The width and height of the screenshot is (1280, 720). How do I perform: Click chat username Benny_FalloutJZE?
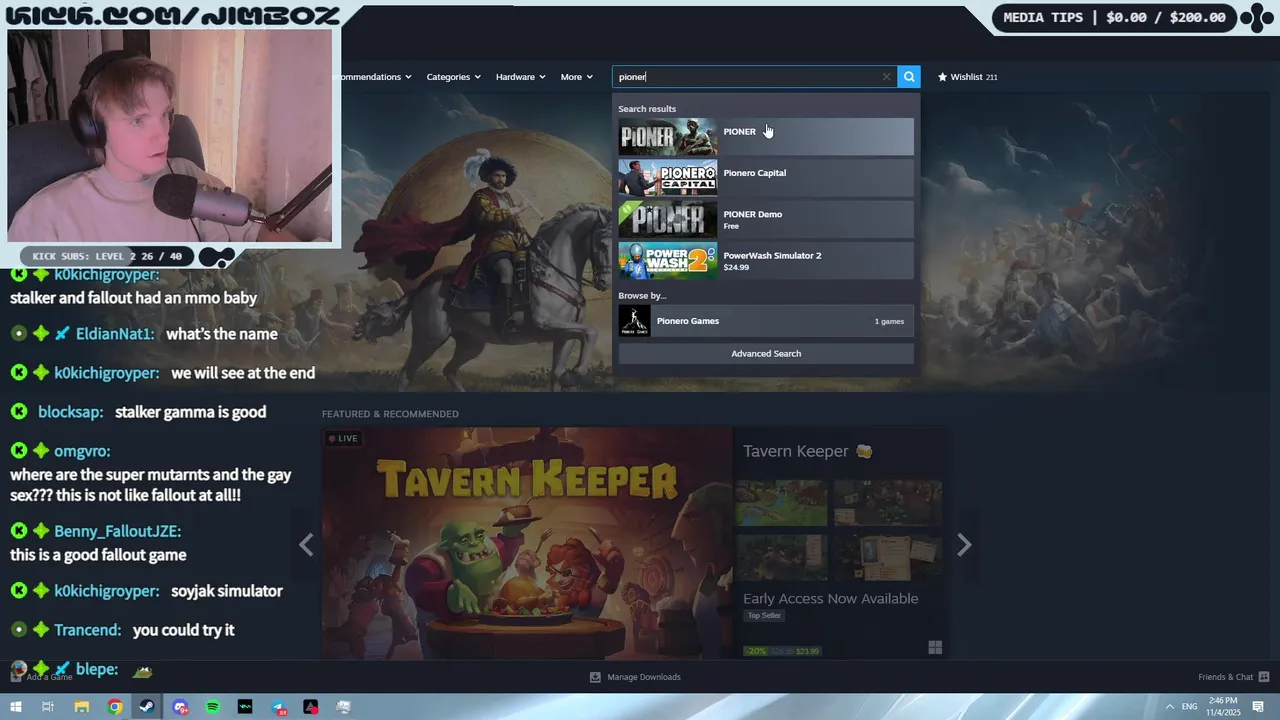tap(117, 531)
